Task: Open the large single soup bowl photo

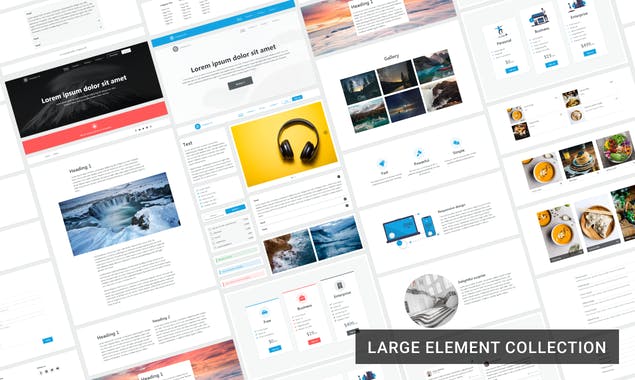Action: 542,172
